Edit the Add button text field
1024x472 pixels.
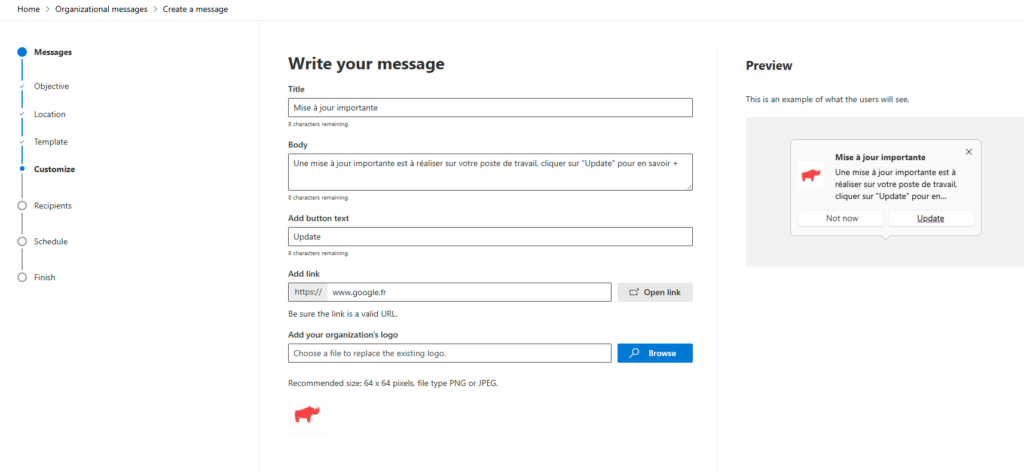[490, 237]
